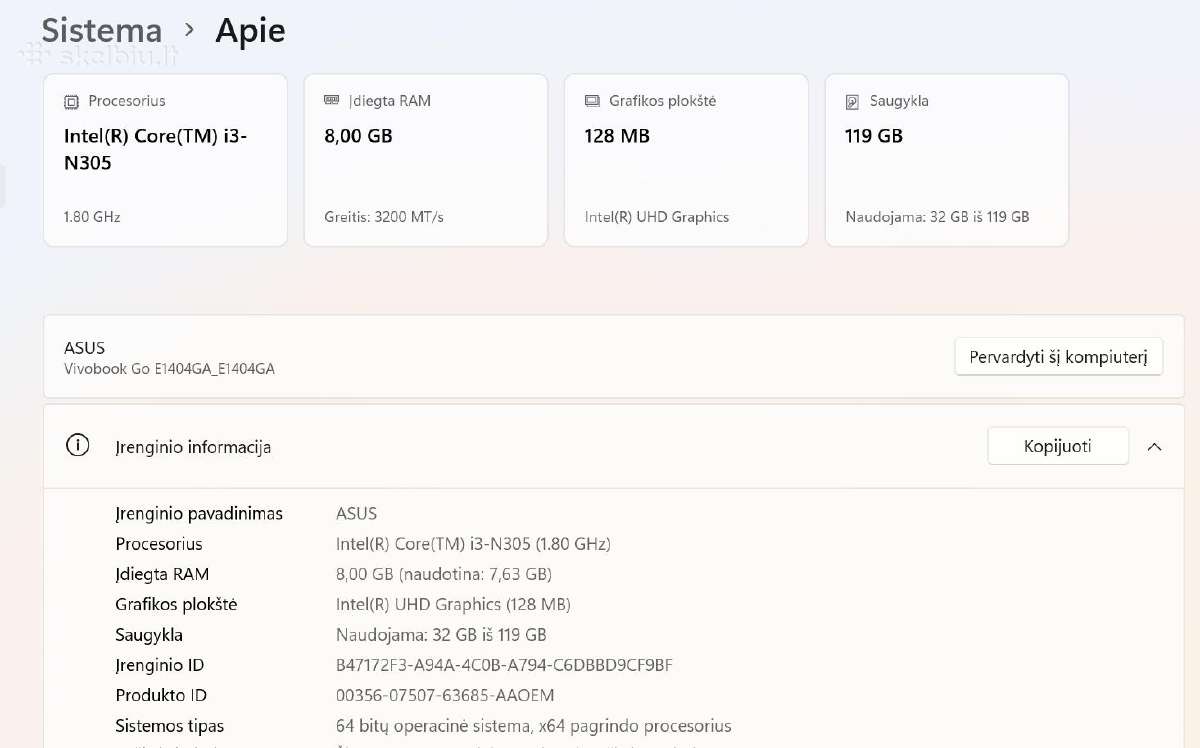The image size is (1200, 748).
Task: Click the Produkto ID label
Action: [x=161, y=695]
